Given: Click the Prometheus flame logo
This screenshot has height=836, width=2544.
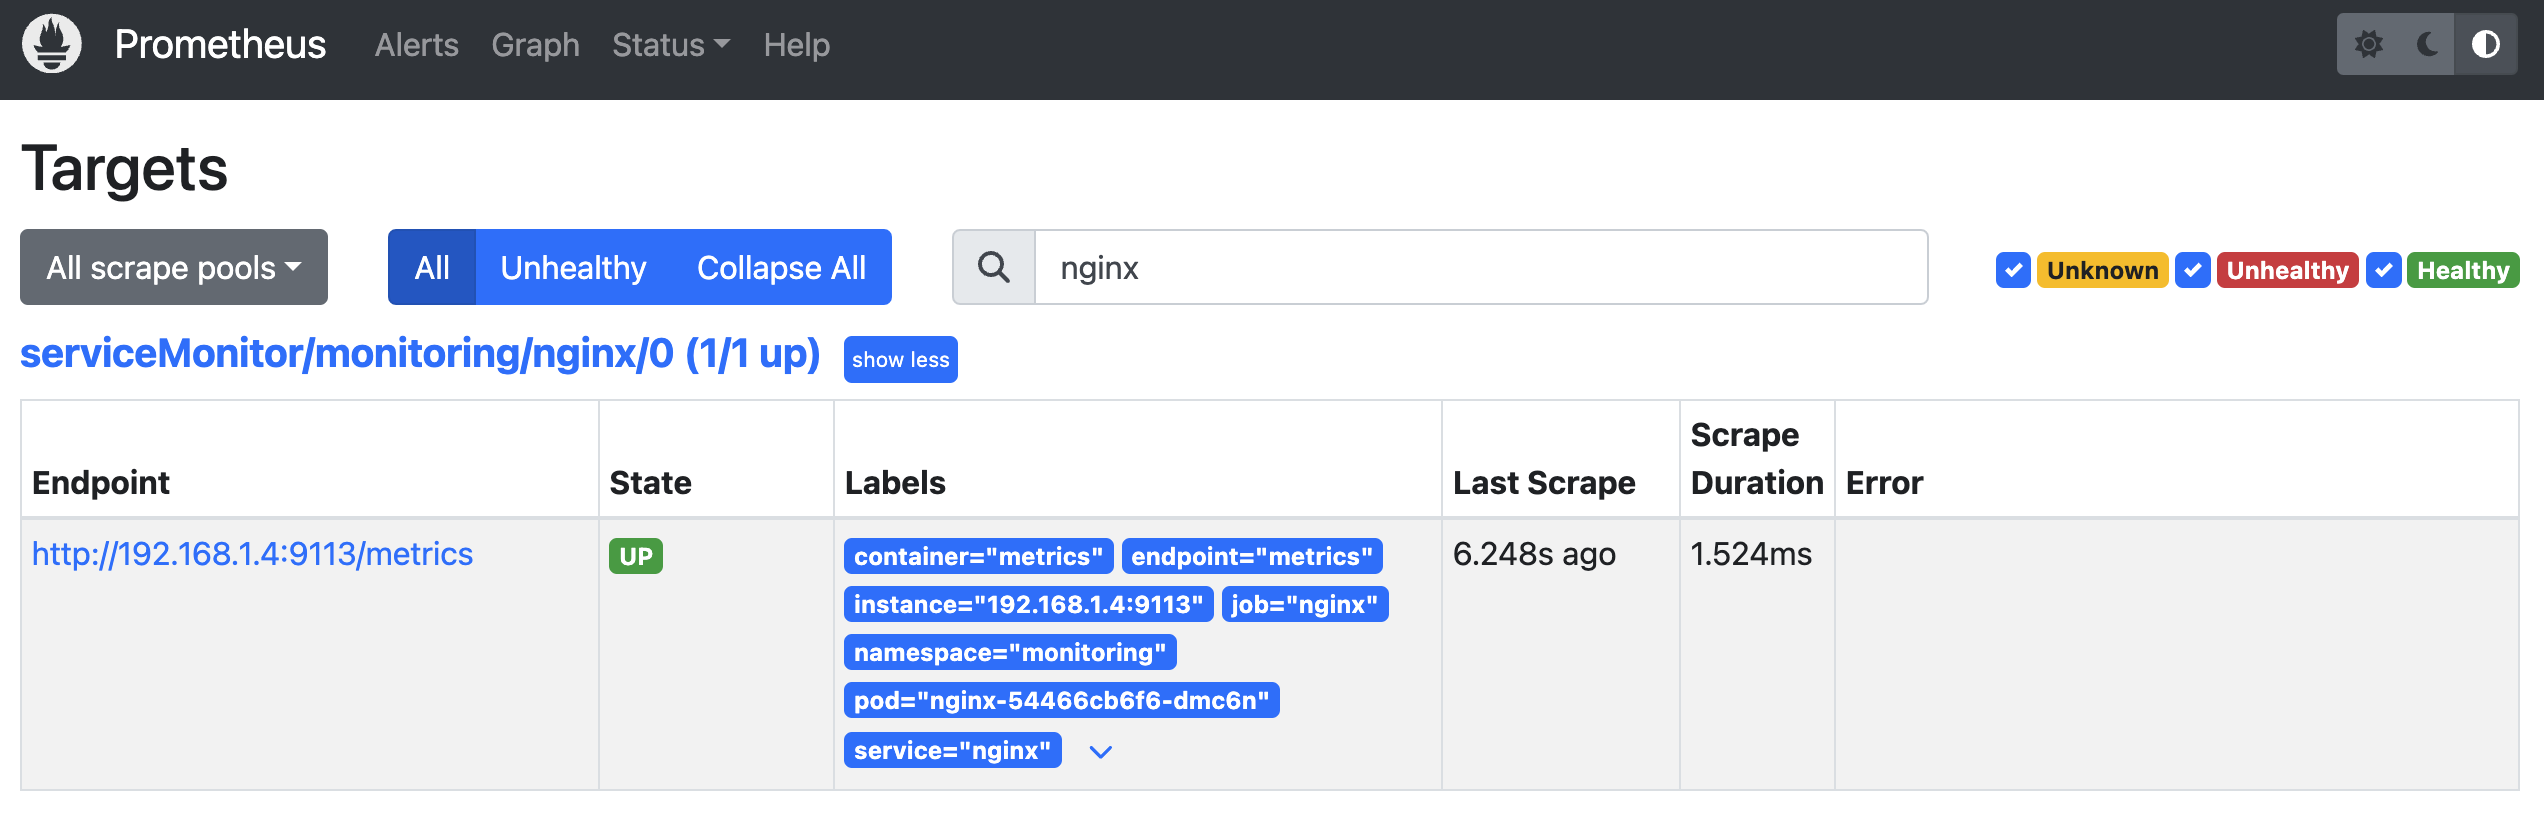Looking at the screenshot, I should click(x=52, y=44).
